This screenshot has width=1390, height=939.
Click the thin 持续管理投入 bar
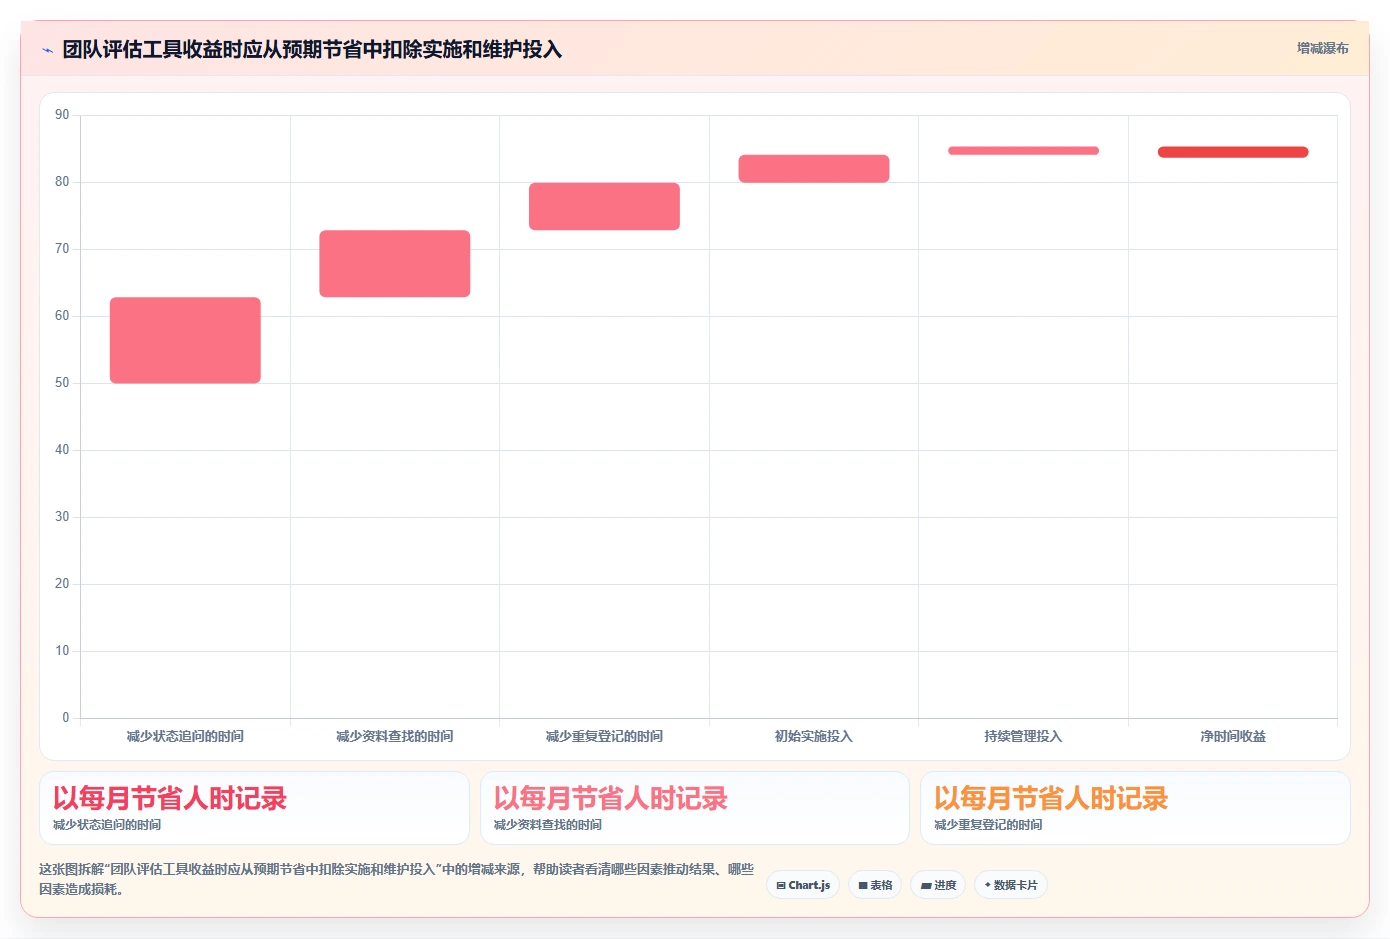tap(1023, 151)
